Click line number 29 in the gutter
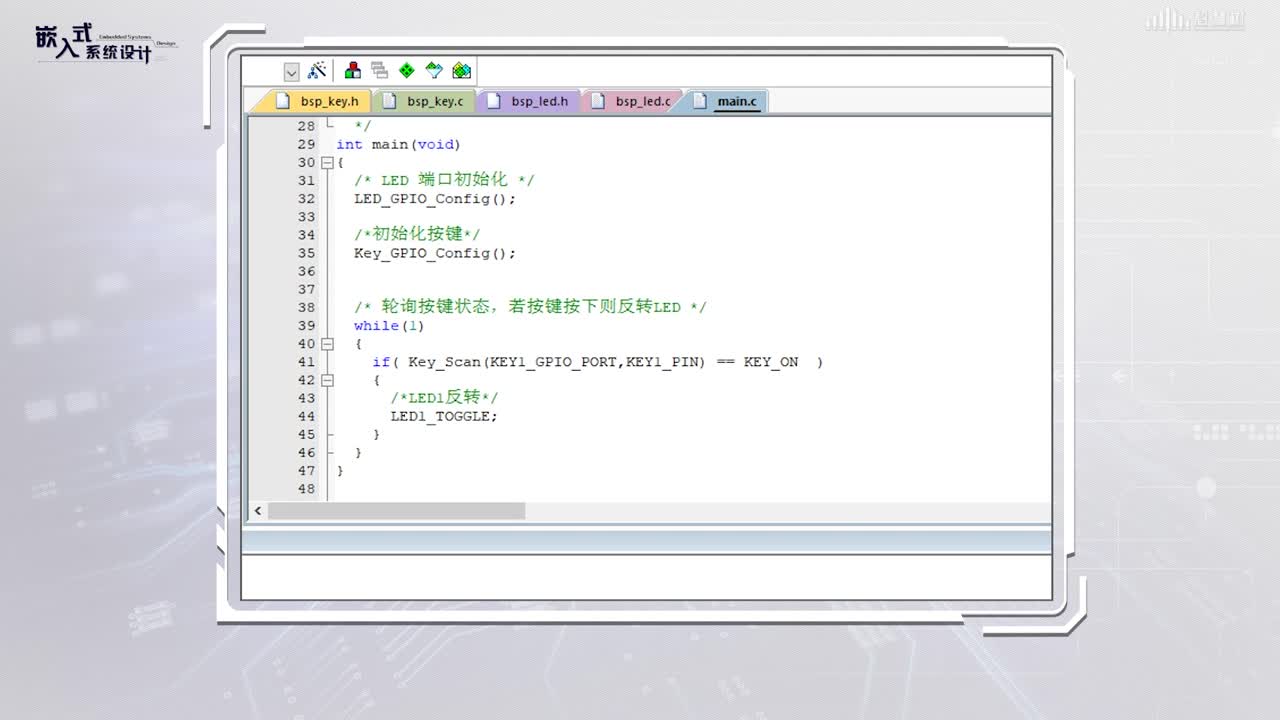The image size is (1280, 720). [306, 144]
